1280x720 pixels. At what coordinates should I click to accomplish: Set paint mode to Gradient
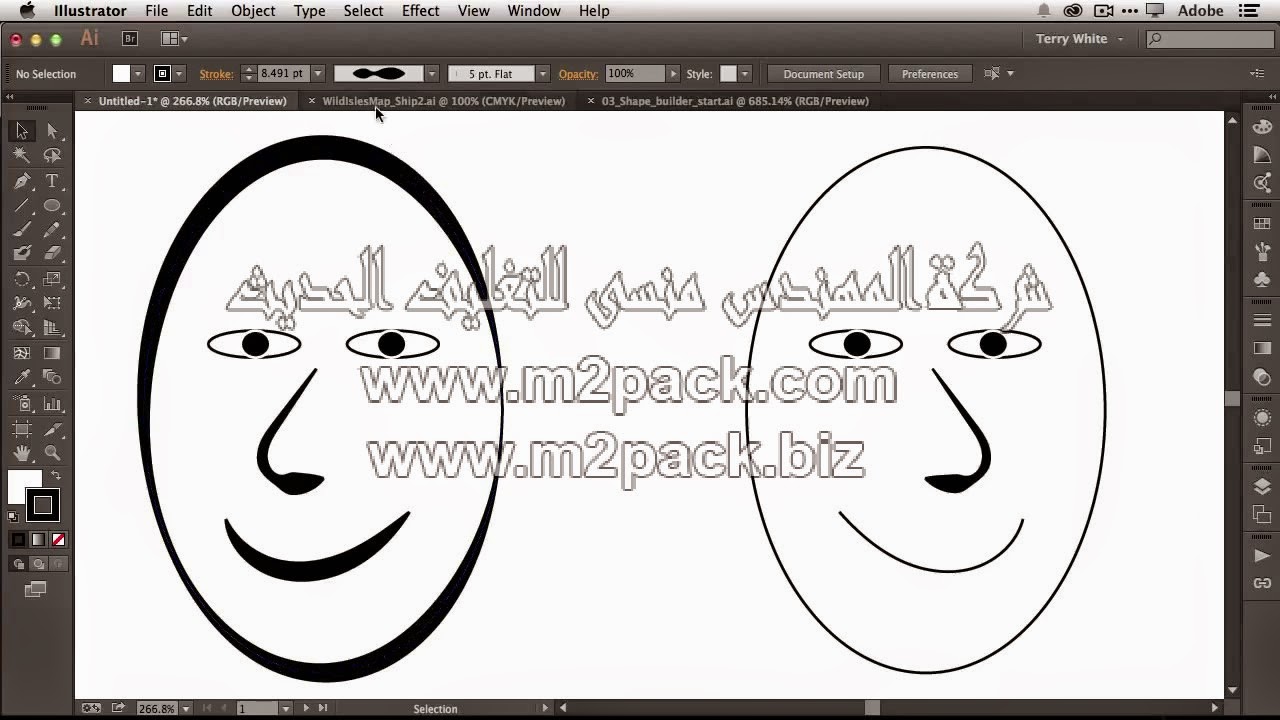click(x=38, y=540)
